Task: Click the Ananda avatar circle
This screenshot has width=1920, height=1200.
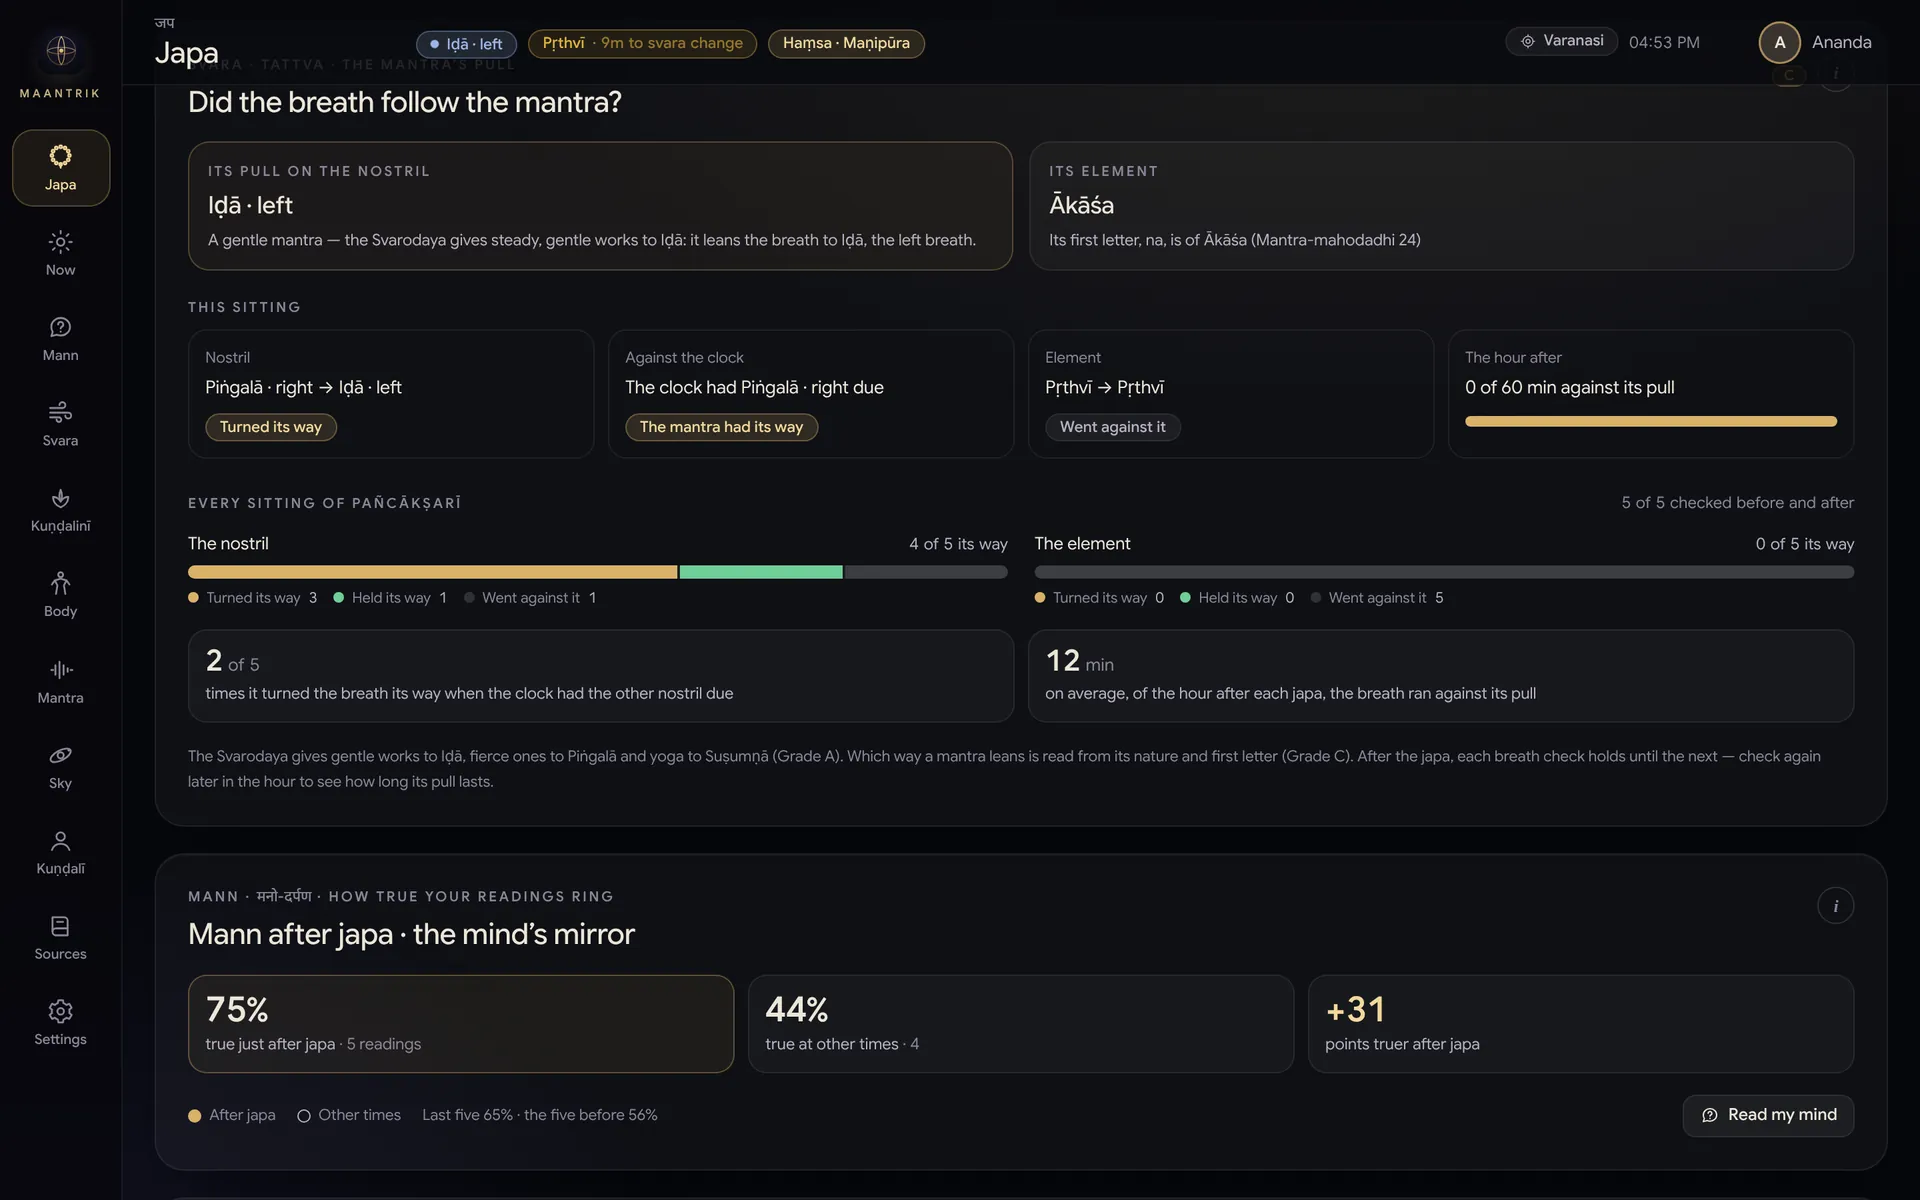Action: pyautogui.click(x=1779, y=42)
